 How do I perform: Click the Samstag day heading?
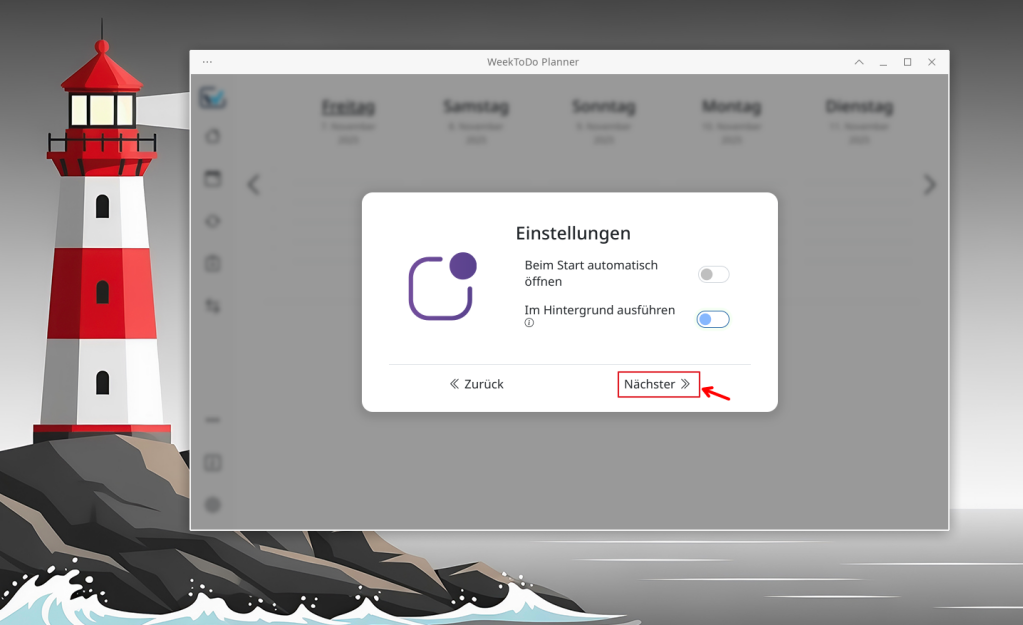pos(476,106)
